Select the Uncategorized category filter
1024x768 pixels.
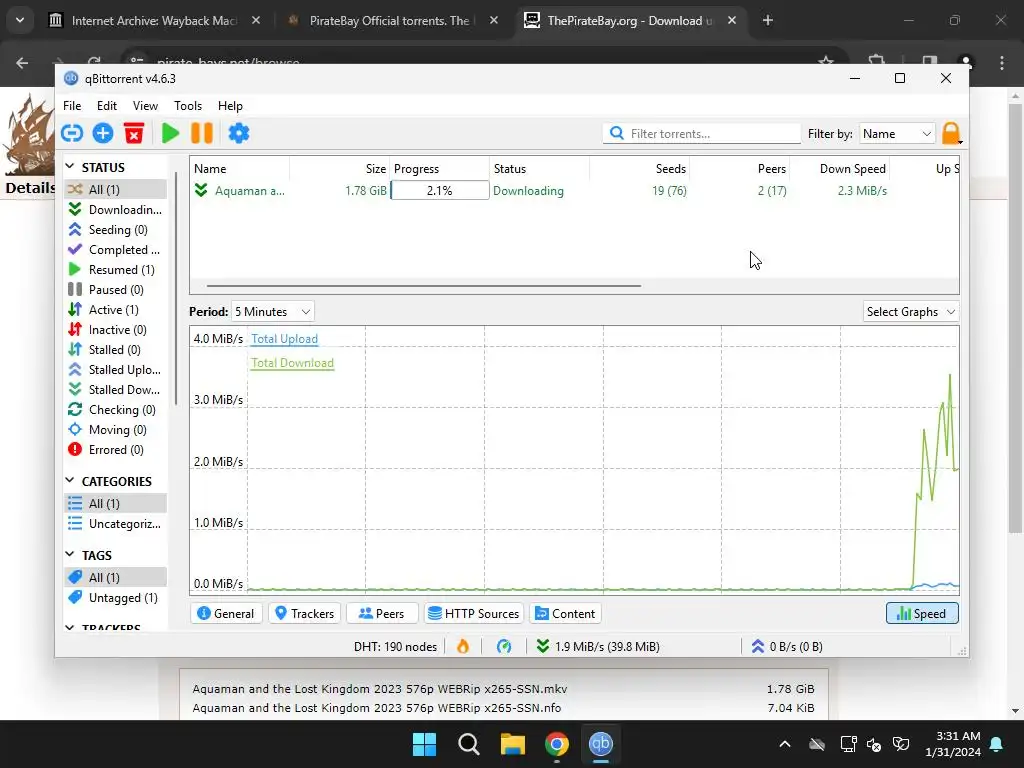pos(116,524)
